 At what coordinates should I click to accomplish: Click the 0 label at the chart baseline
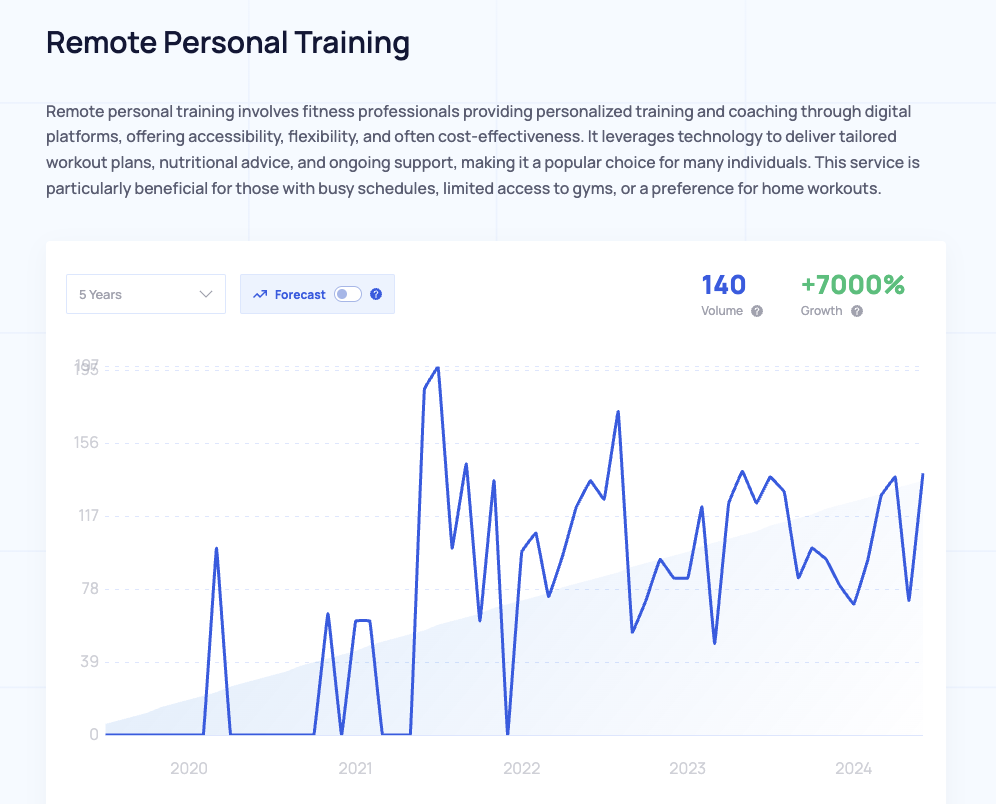[95, 734]
